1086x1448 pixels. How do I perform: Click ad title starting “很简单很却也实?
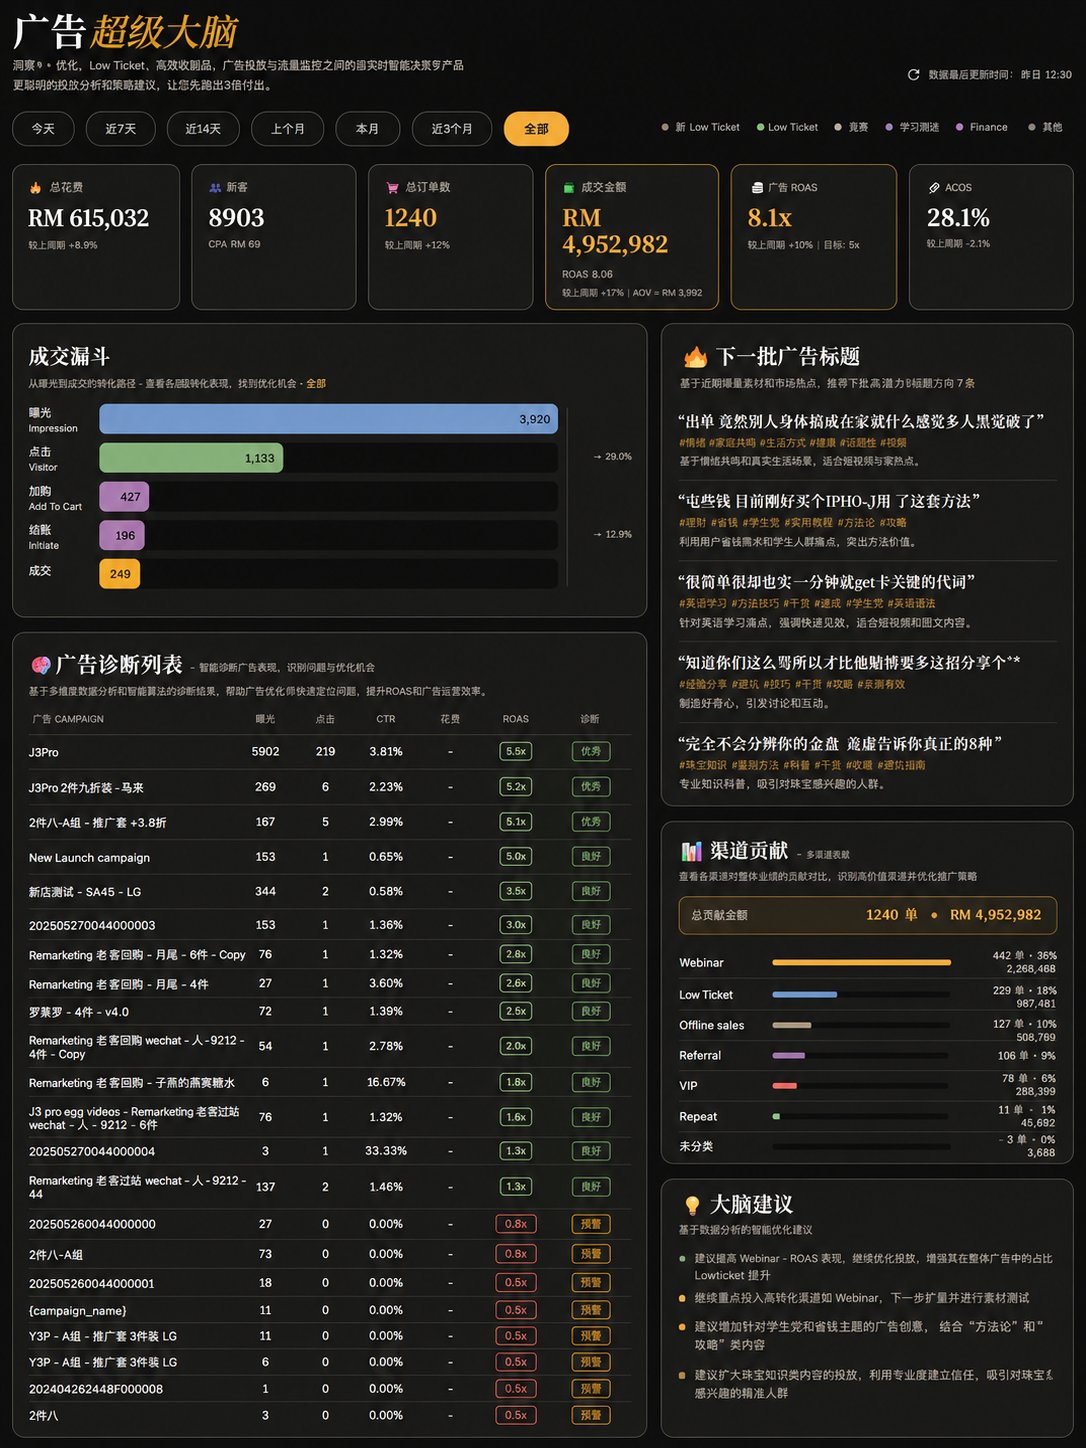[827, 582]
